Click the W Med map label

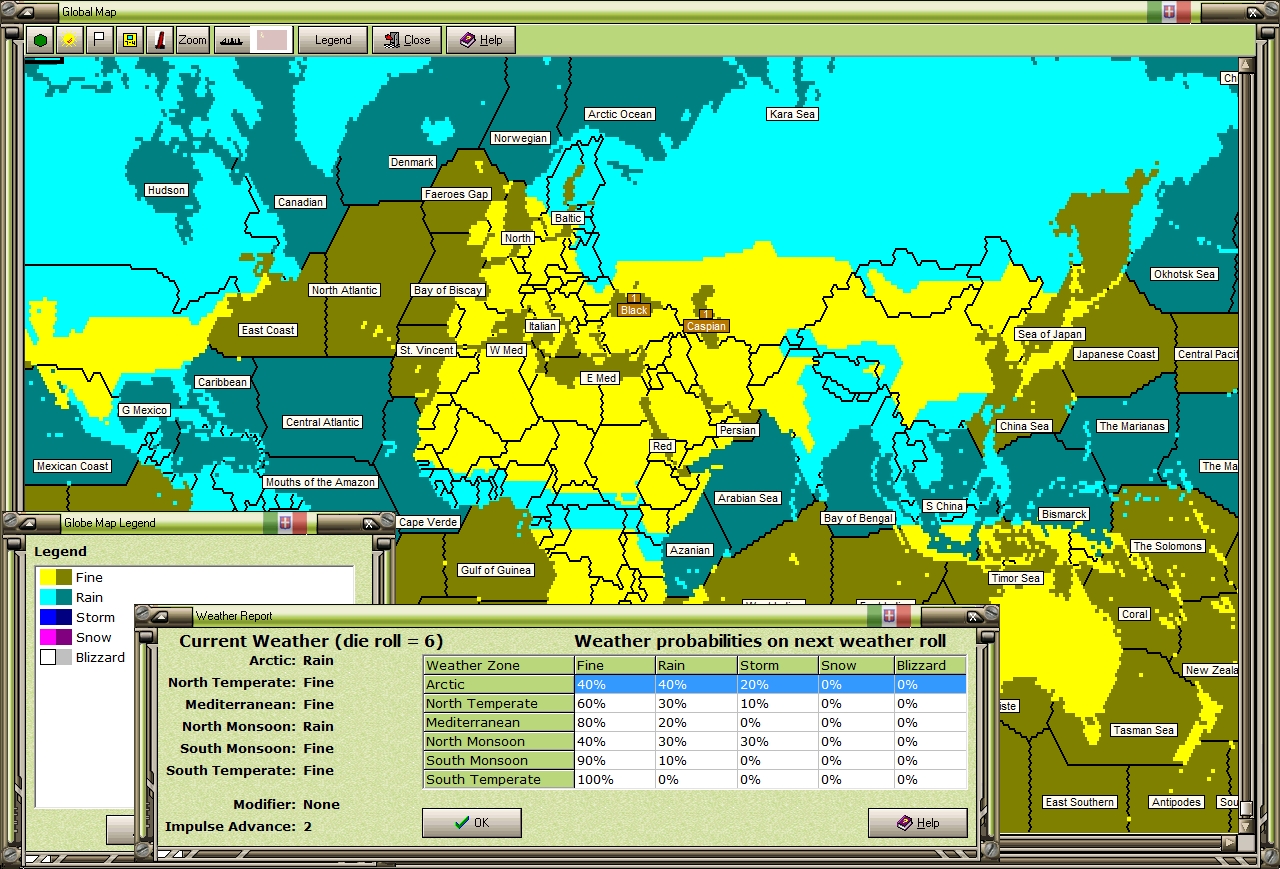click(x=506, y=350)
